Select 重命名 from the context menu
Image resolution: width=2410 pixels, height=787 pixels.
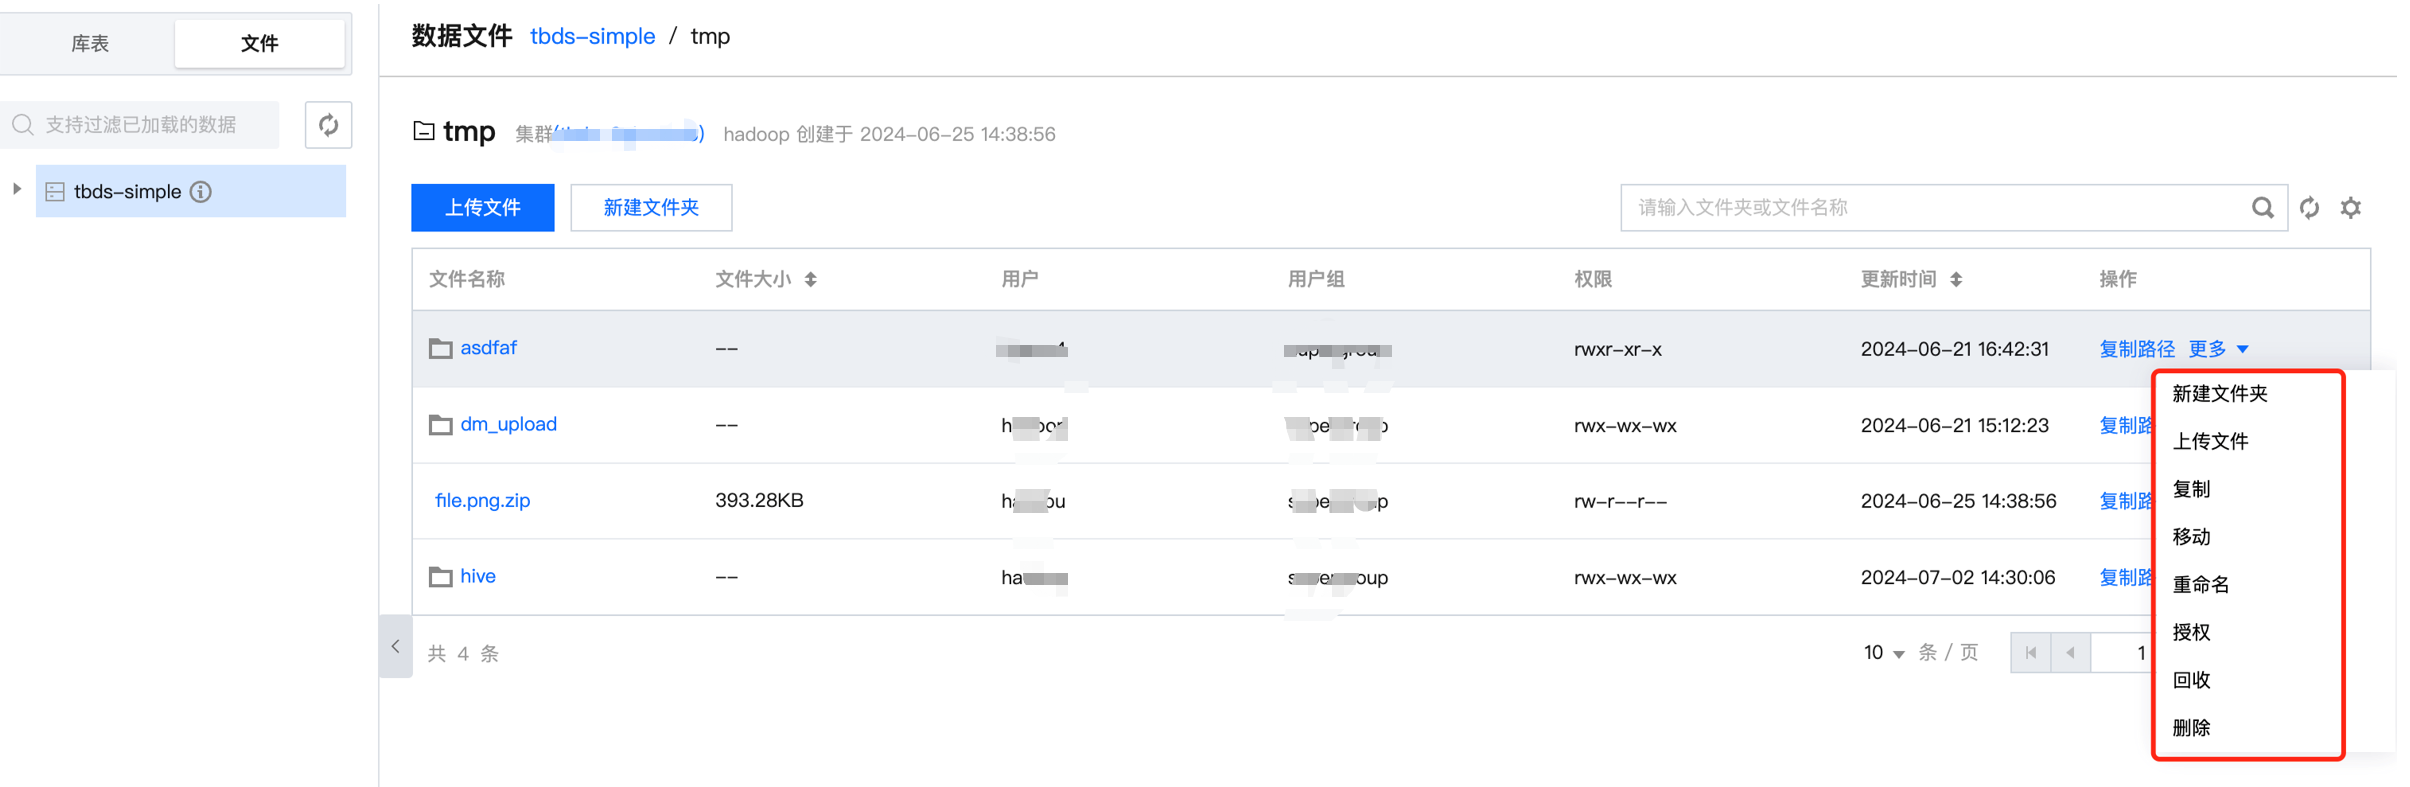(x=2200, y=585)
